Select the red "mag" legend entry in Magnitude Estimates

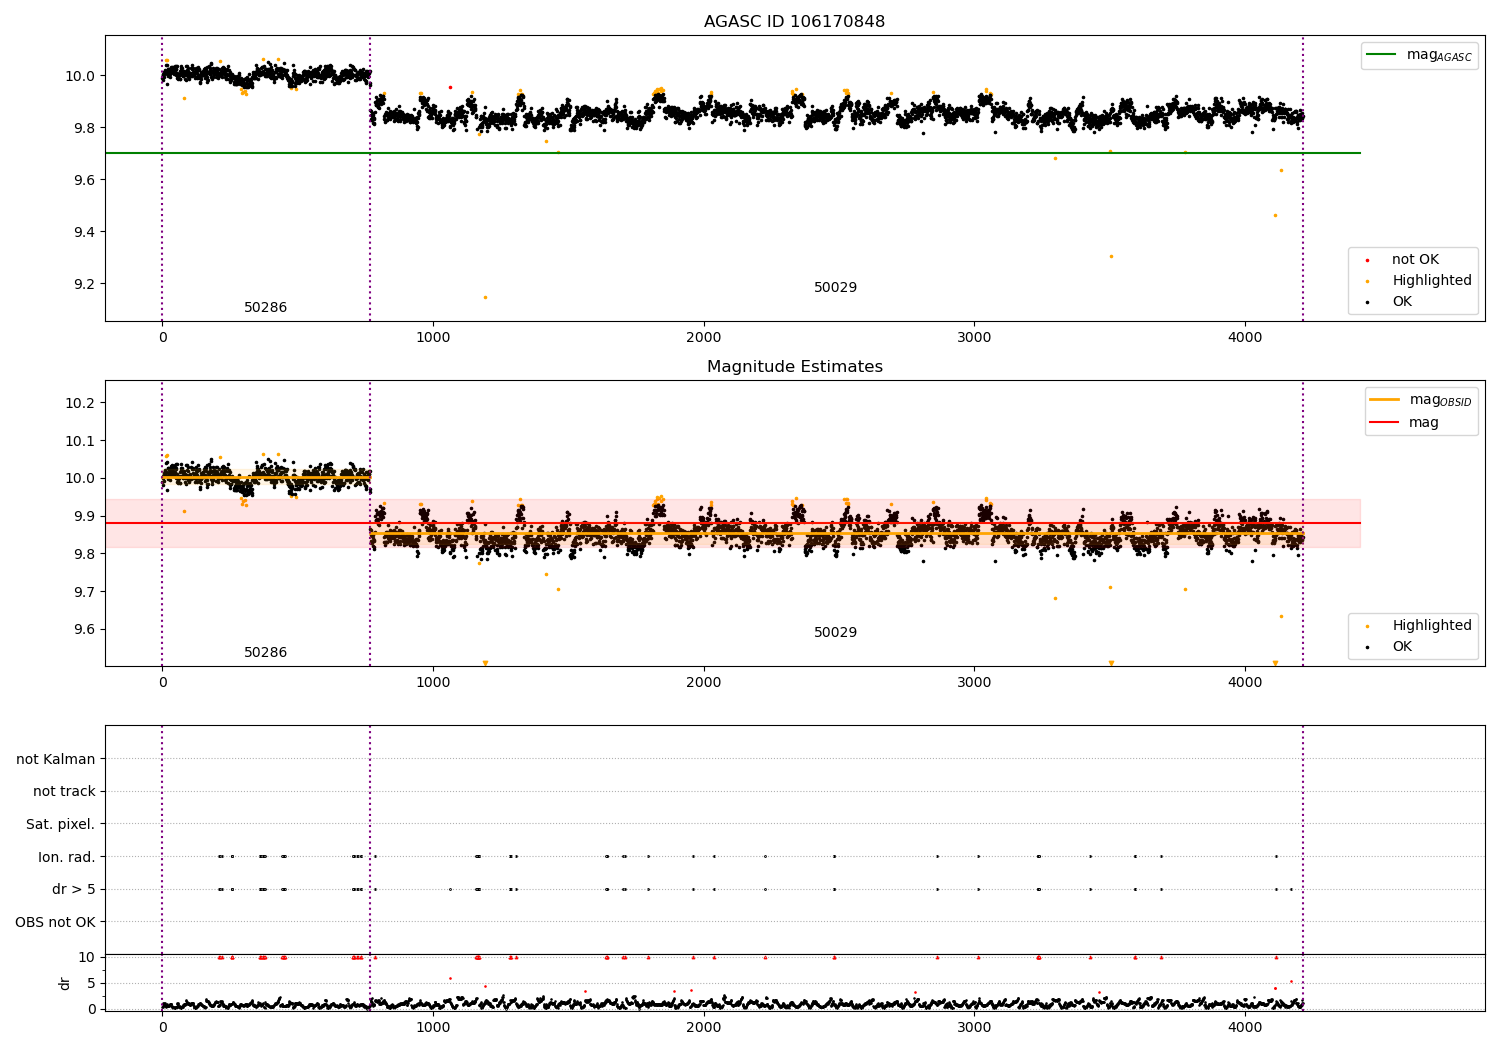point(1404,422)
